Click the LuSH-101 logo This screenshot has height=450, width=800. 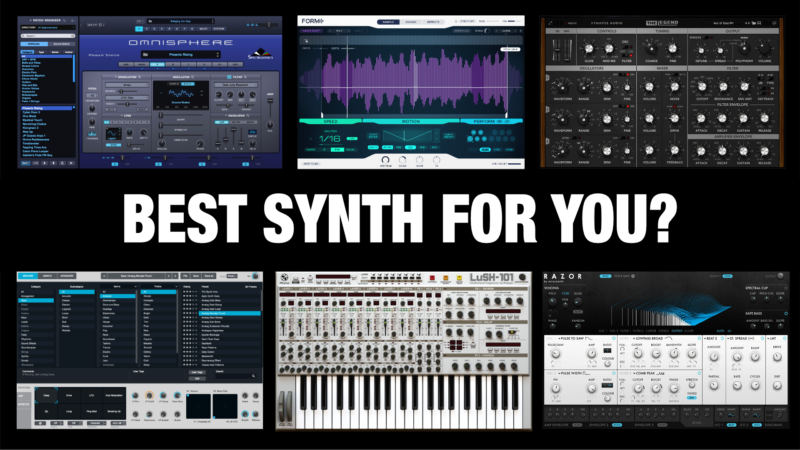491,277
